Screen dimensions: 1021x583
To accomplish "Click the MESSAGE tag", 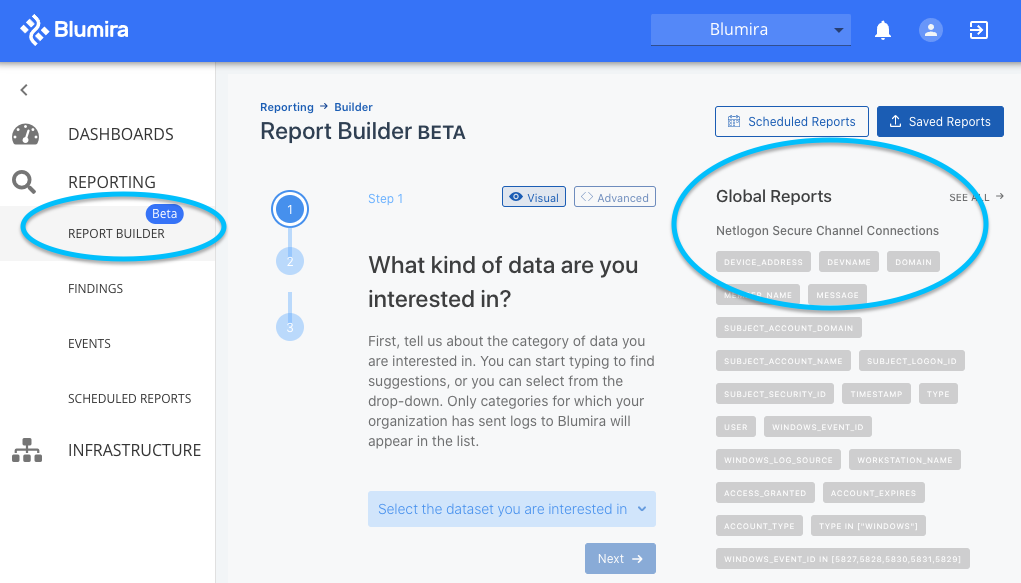I will (837, 295).
